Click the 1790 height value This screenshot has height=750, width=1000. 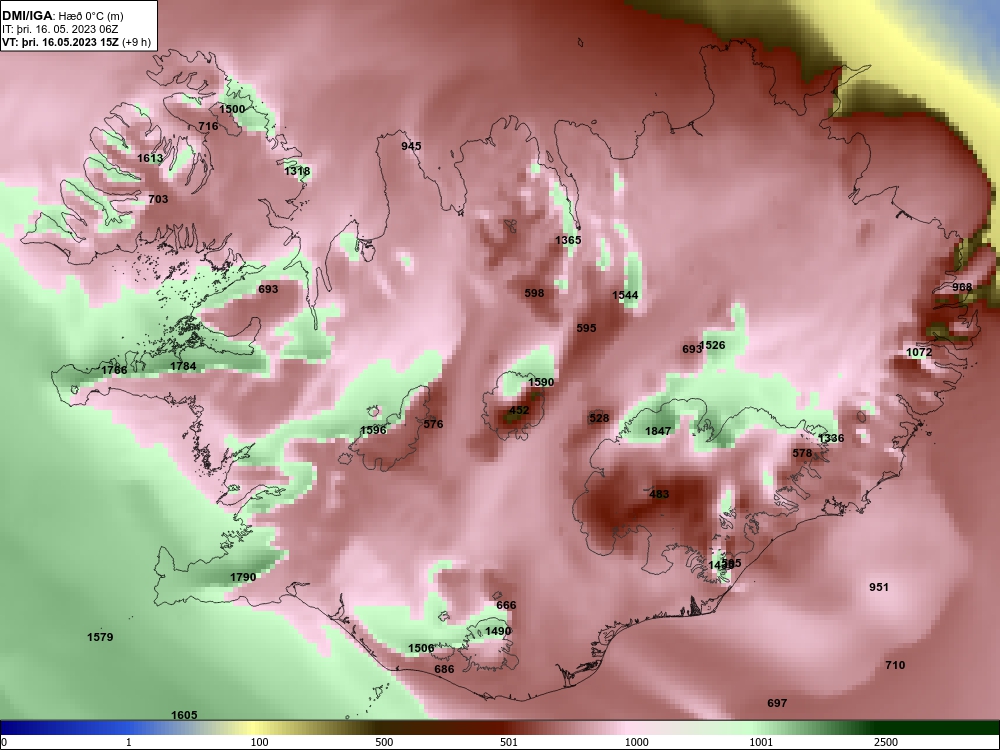[x=243, y=578]
